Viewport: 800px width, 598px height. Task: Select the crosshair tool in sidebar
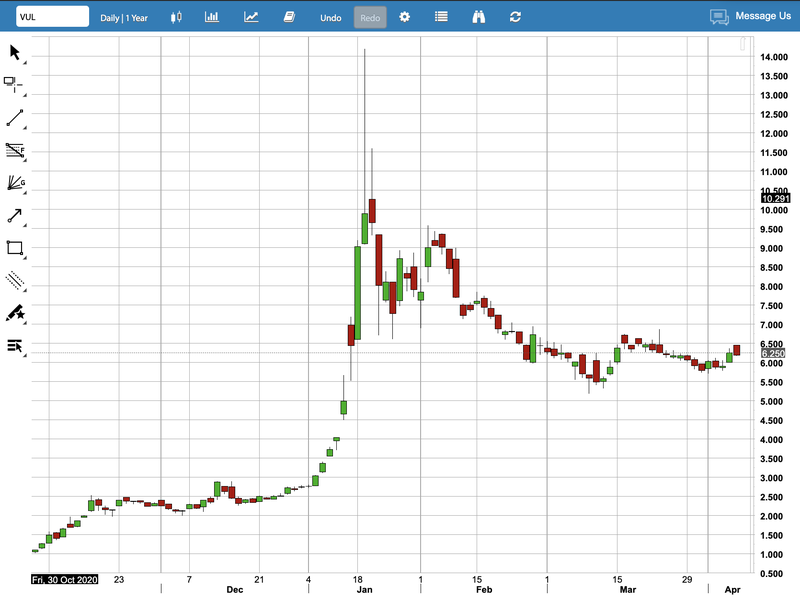(13, 85)
